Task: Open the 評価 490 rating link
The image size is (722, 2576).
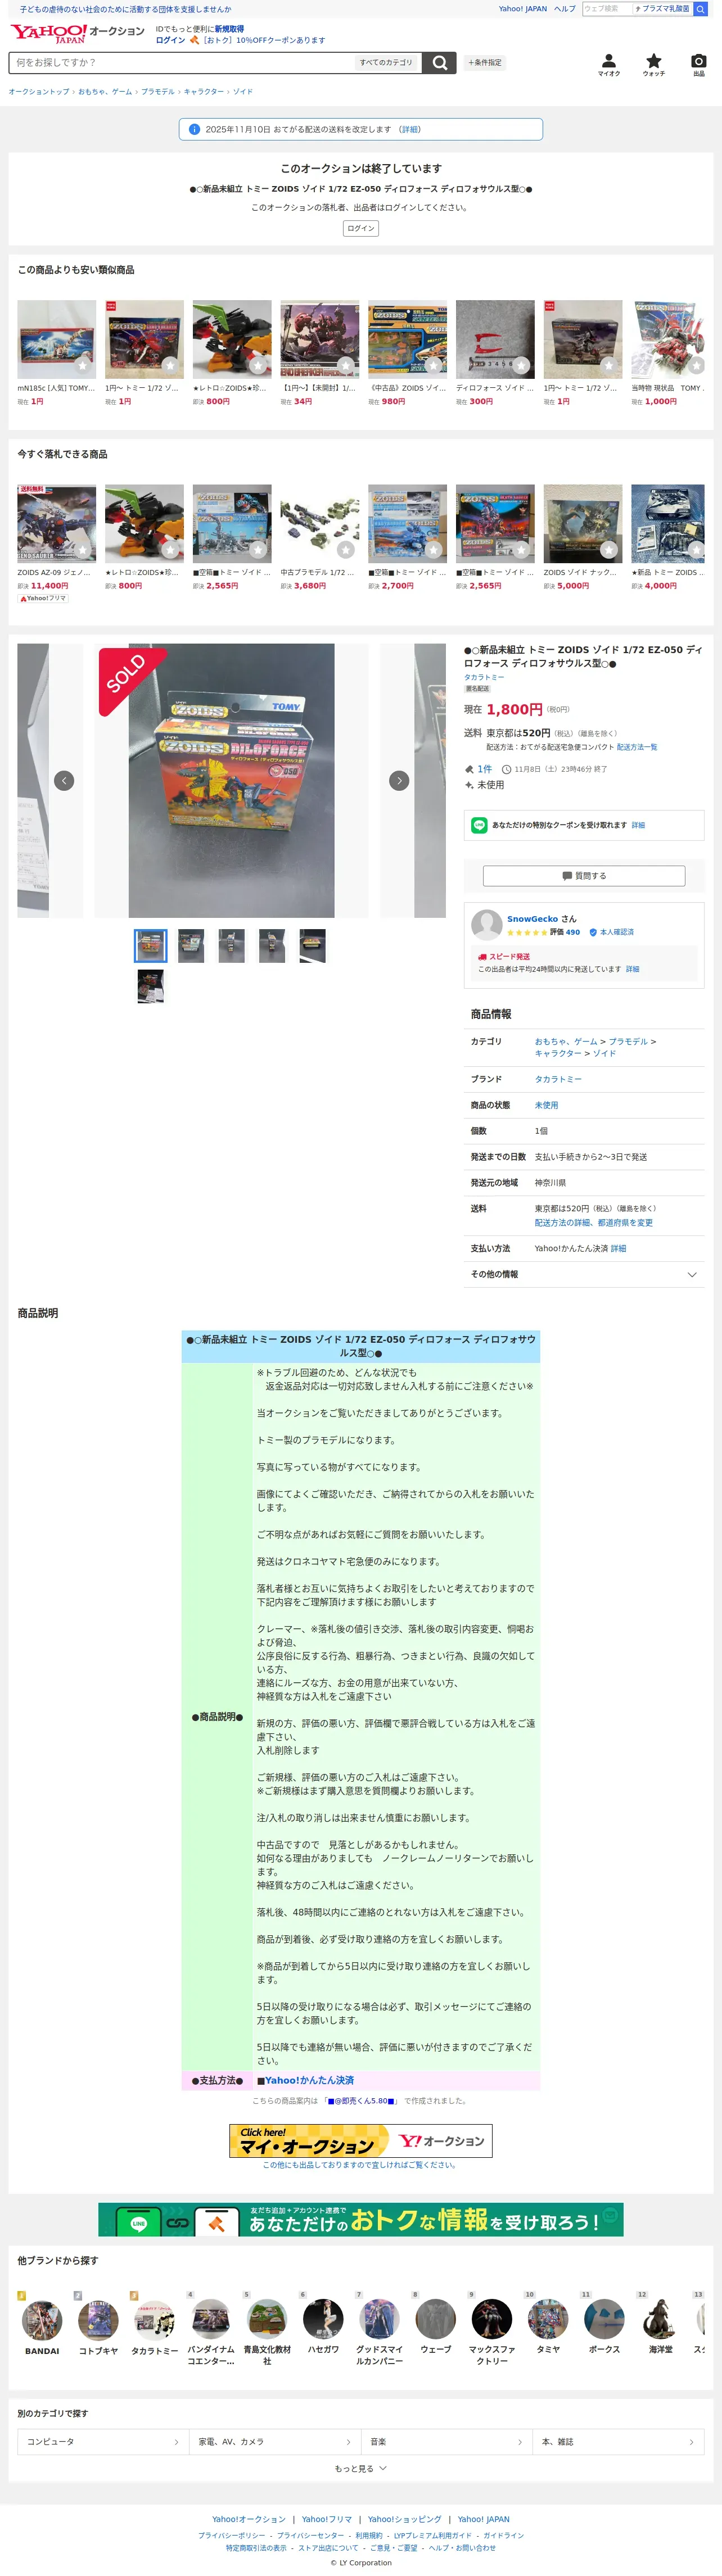Action: [x=565, y=932]
